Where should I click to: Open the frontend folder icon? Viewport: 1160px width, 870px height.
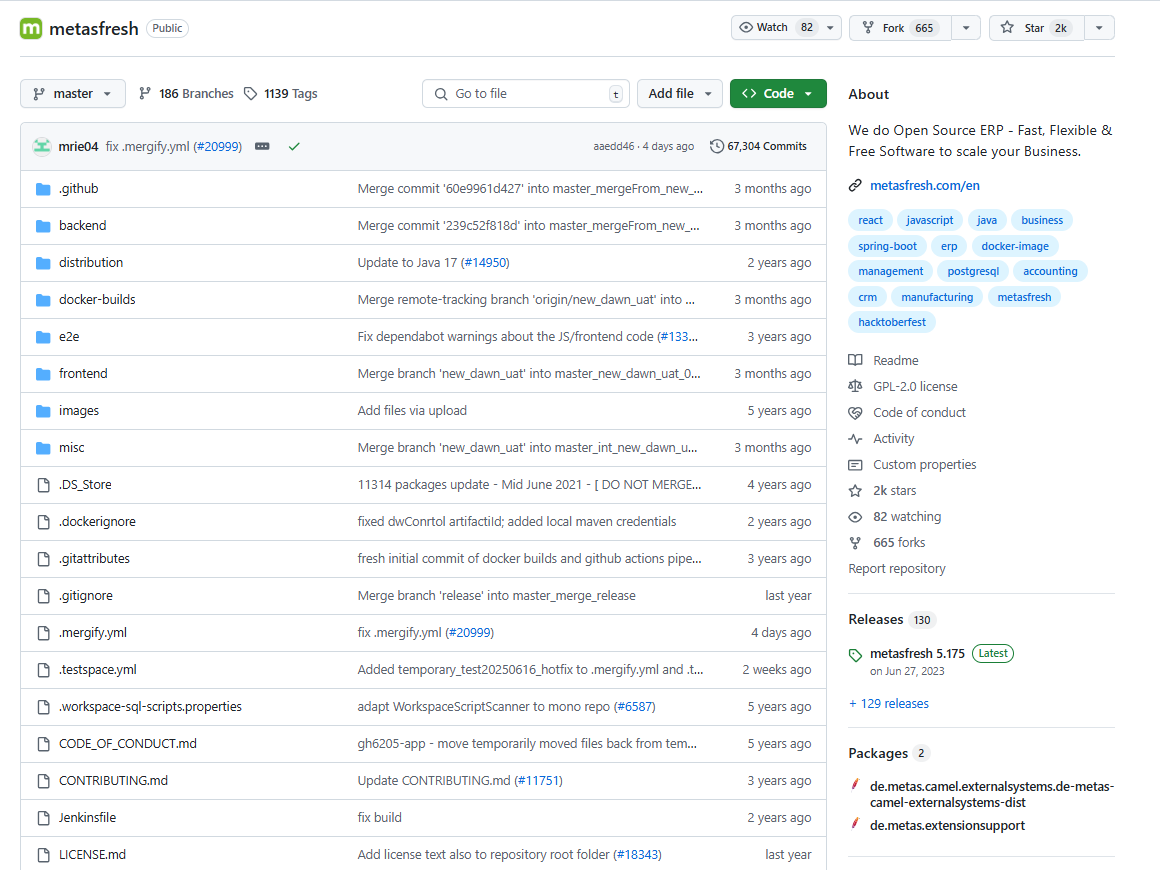click(44, 374)
